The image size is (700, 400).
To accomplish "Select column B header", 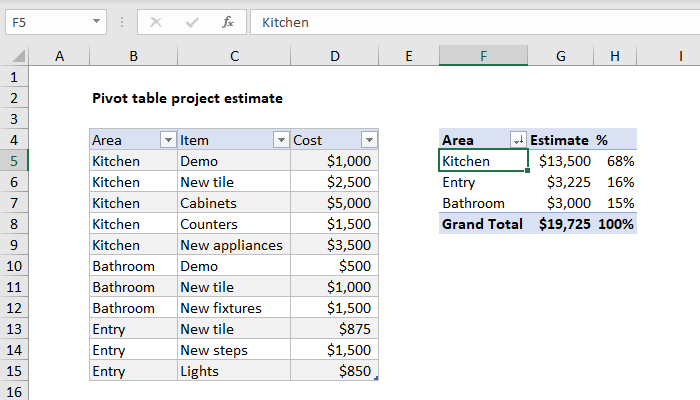I will click(133, 56).
